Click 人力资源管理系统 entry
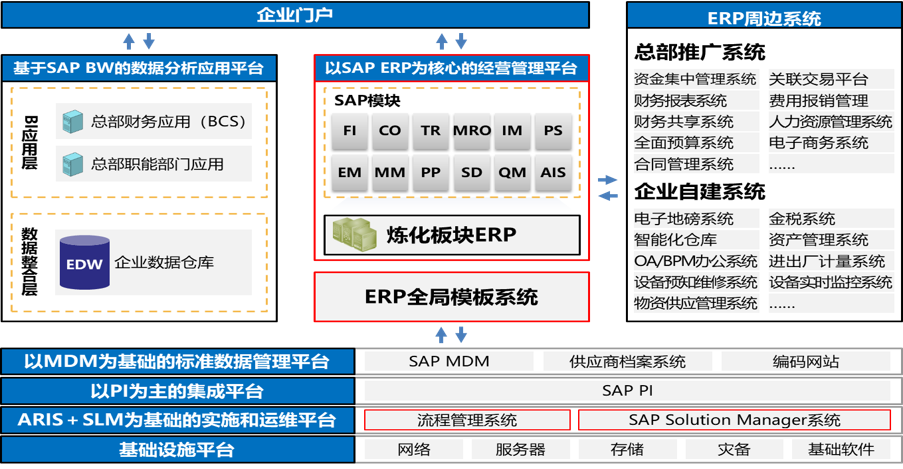903x469 pixels. point(830,122)
